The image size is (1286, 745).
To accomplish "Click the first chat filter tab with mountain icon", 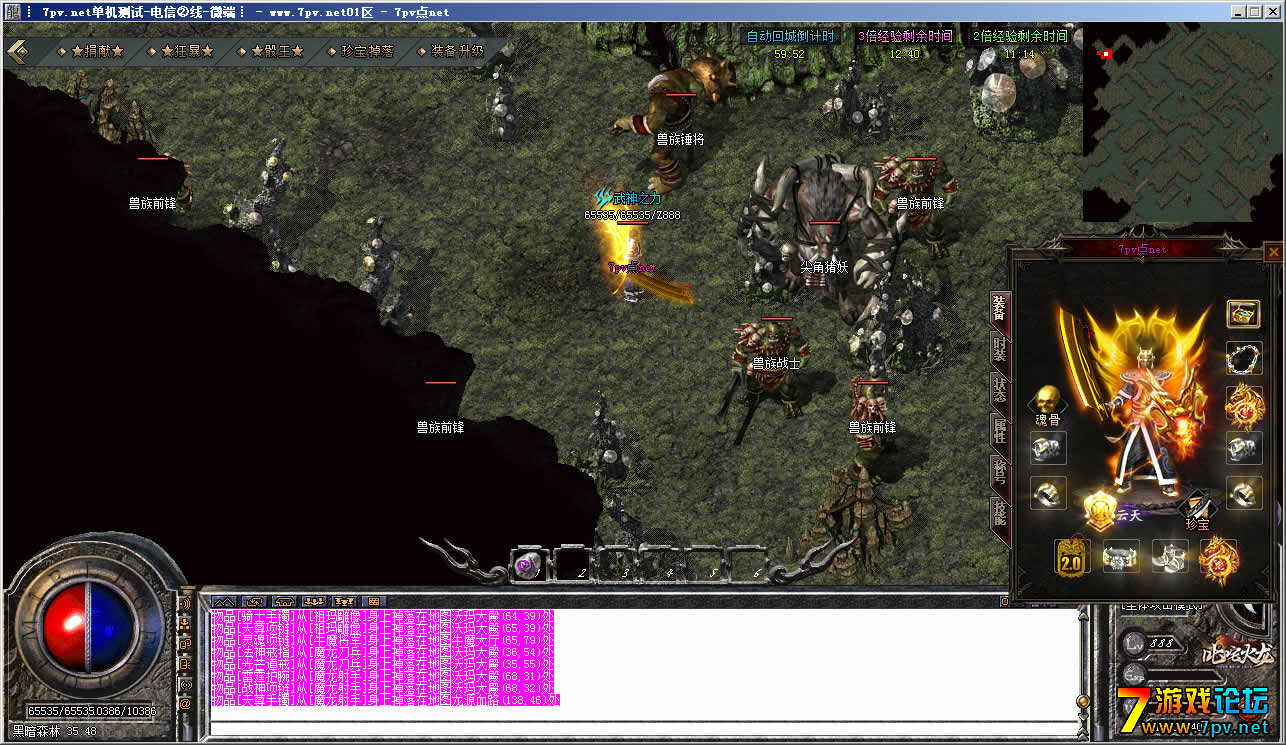I will click(x=223, y=602).
